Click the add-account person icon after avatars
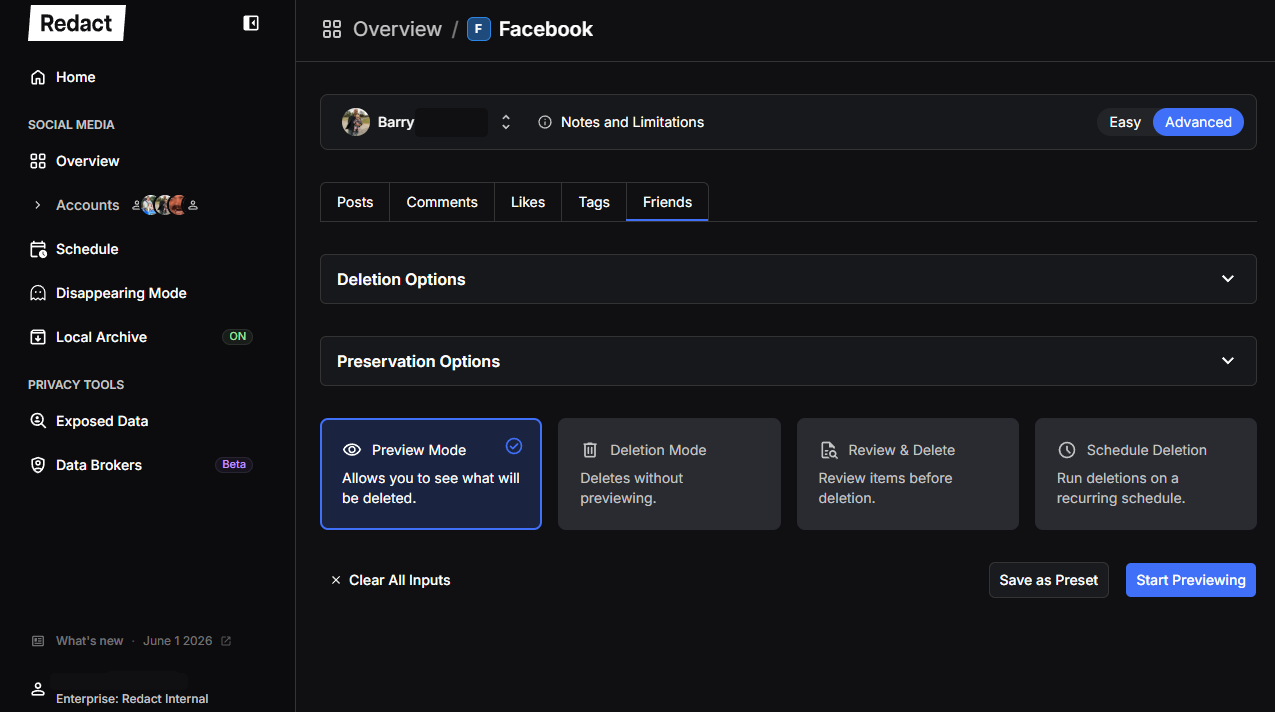 pos(193,205)
